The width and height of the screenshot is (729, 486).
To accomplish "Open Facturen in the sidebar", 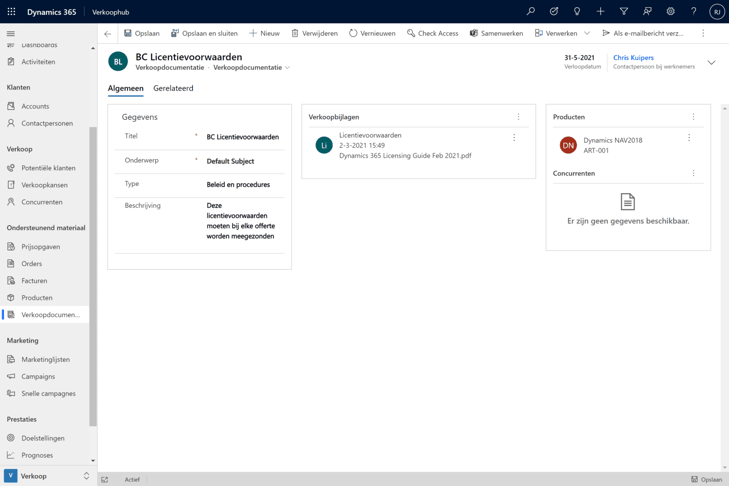I will point(34,281).
